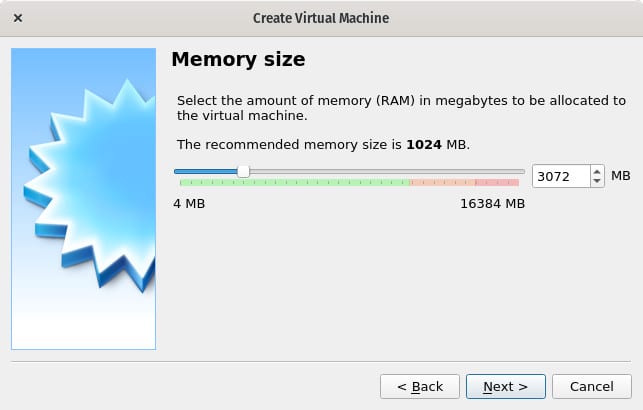The image size is (643, 410).
Task: Focus the 3072 memory input field
Action: [561, 176]
